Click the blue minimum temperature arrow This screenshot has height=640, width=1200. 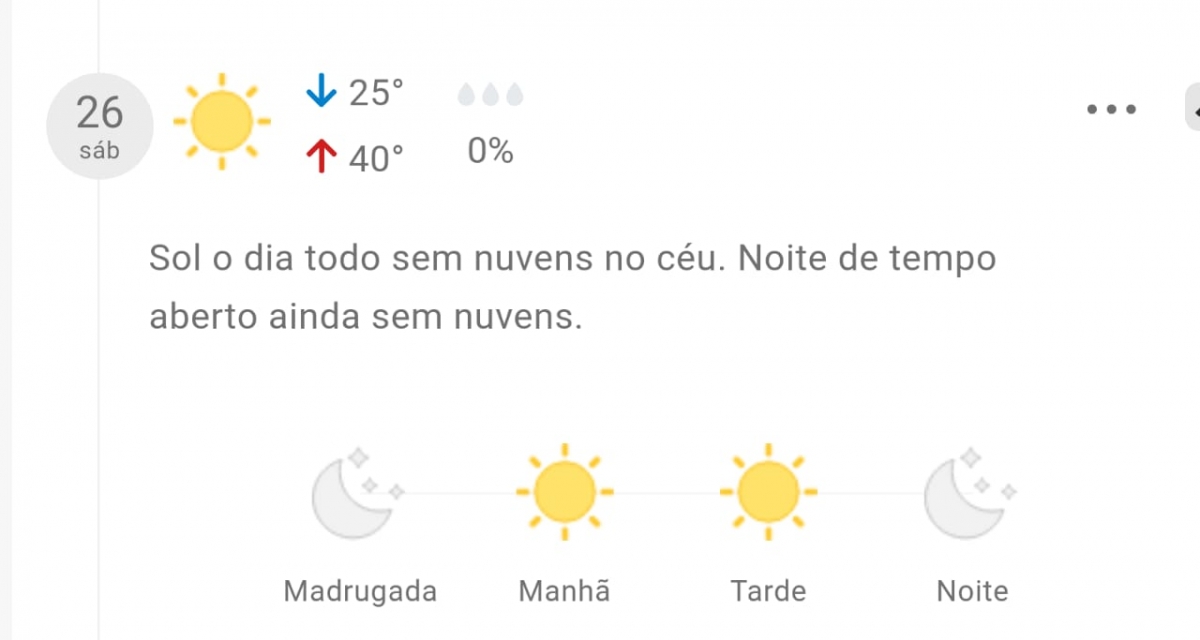[320, 93]
